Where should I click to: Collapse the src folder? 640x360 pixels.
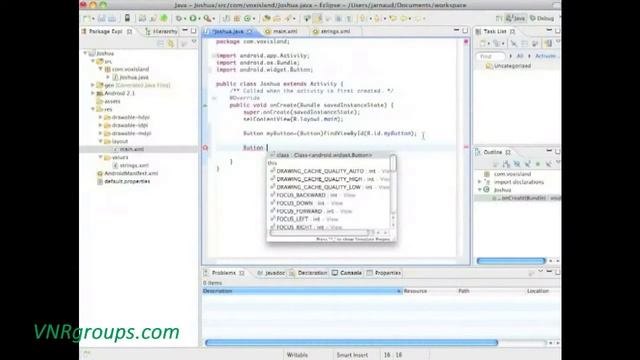click(93, 61)
